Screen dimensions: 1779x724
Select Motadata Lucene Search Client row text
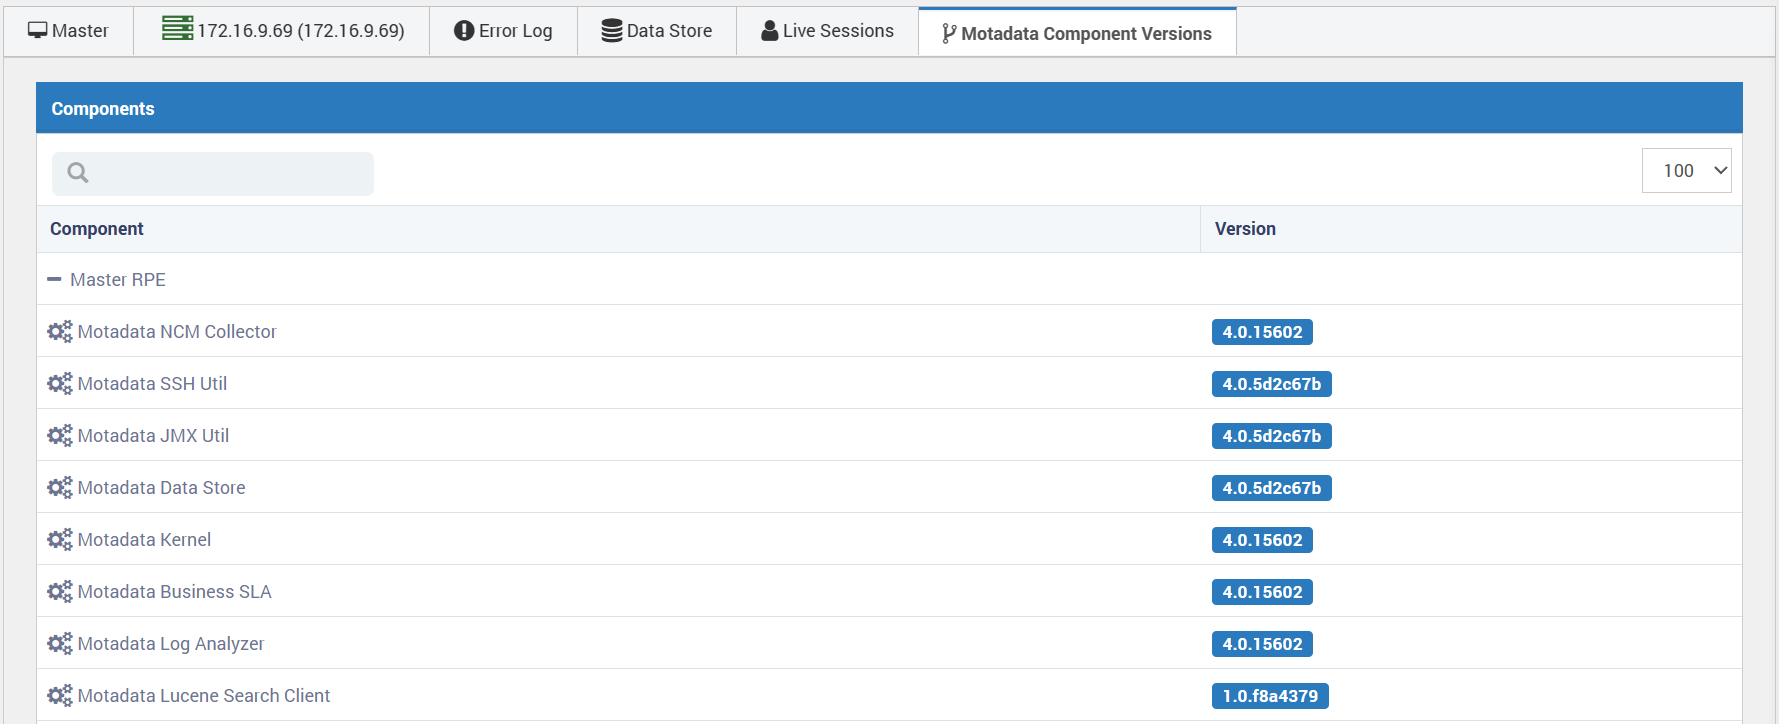pos(204,696)
